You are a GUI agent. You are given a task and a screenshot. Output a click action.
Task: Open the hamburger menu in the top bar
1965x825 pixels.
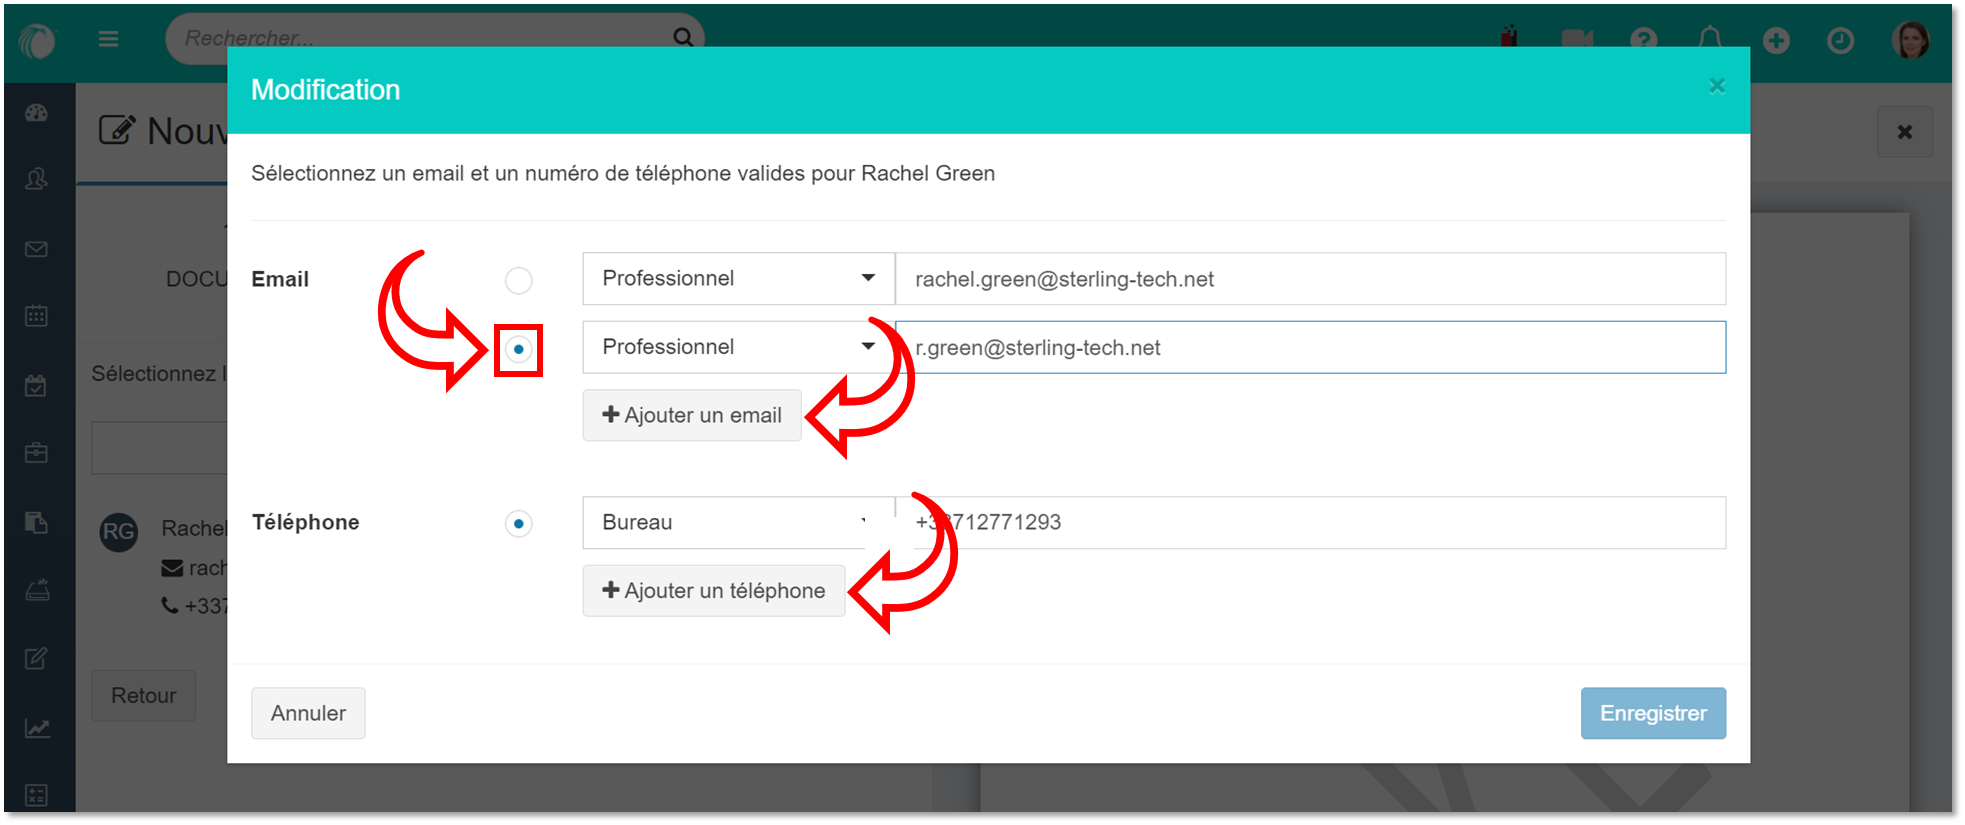109,39
